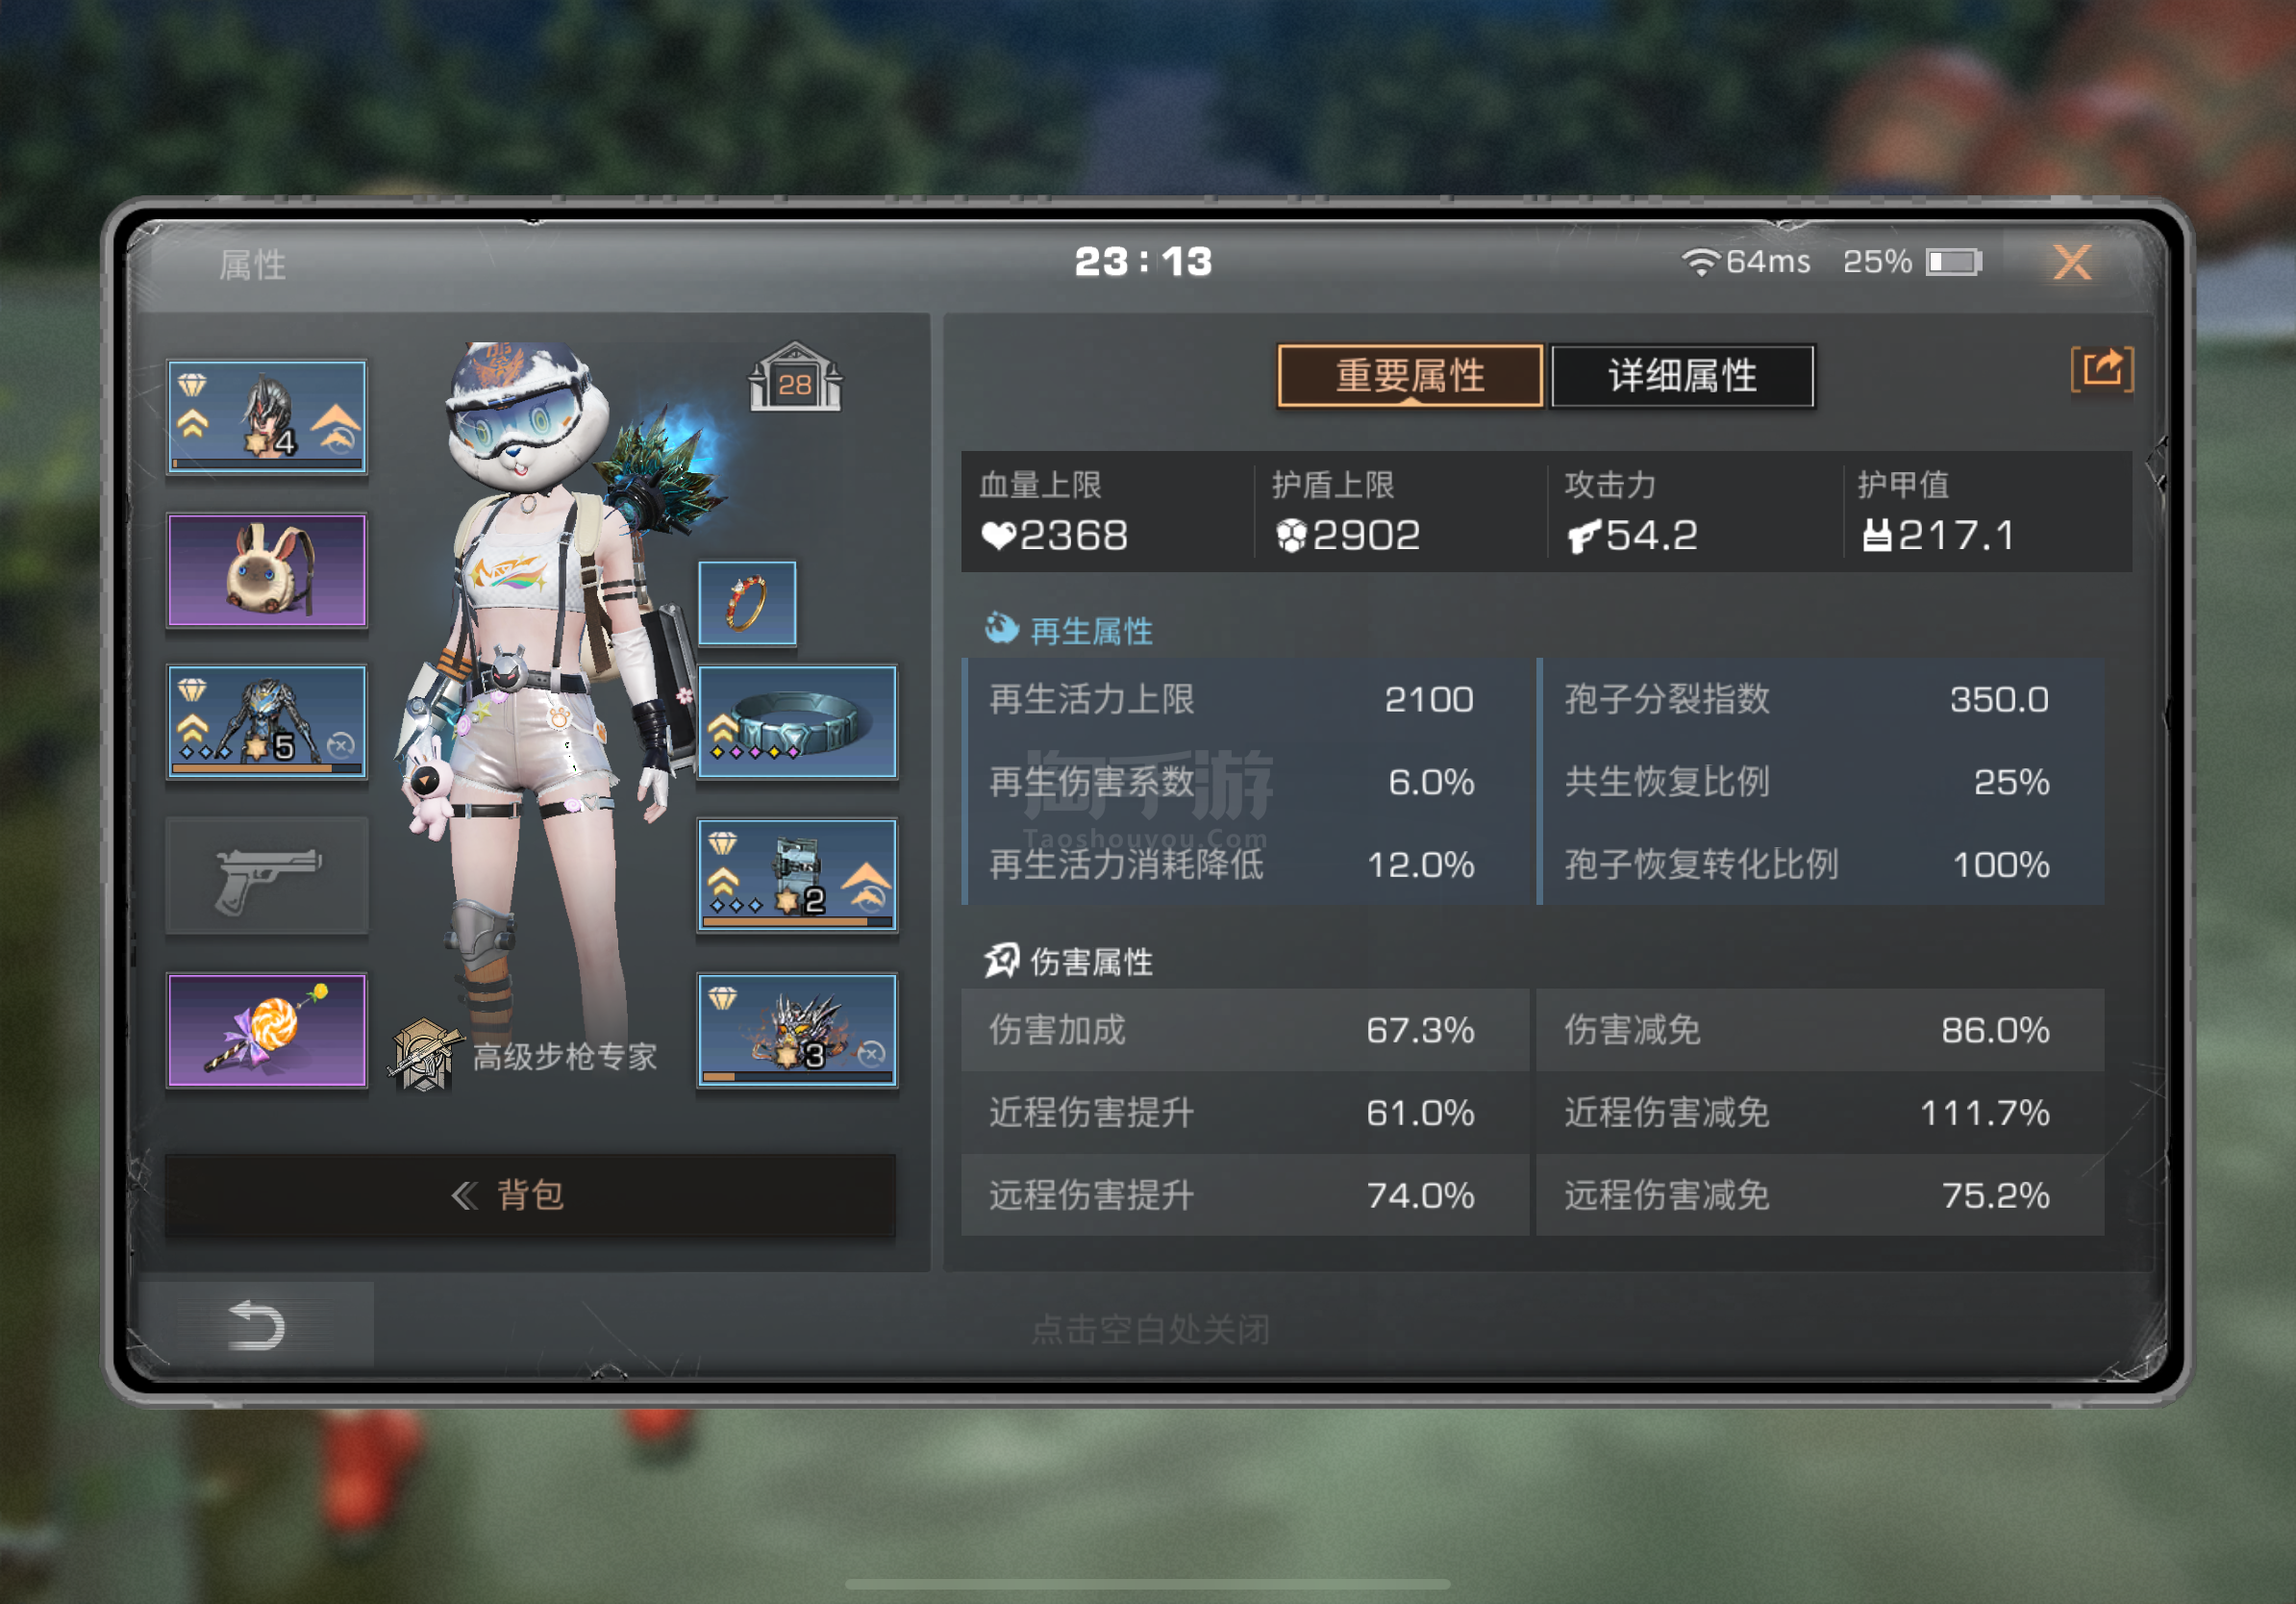Select the spiked gear slot with star 3
2296x1604 pixels.
(x=797, y=1030)
